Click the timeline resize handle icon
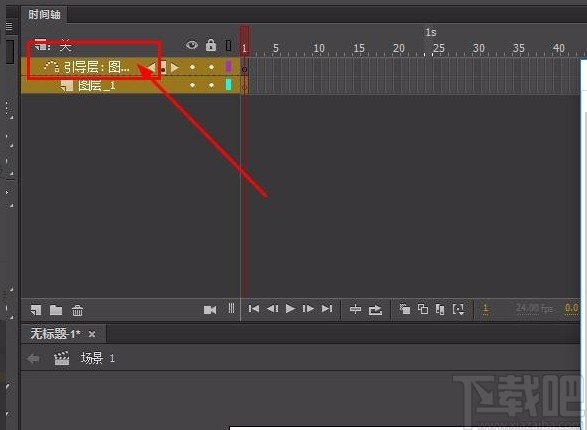 [231, 308]
